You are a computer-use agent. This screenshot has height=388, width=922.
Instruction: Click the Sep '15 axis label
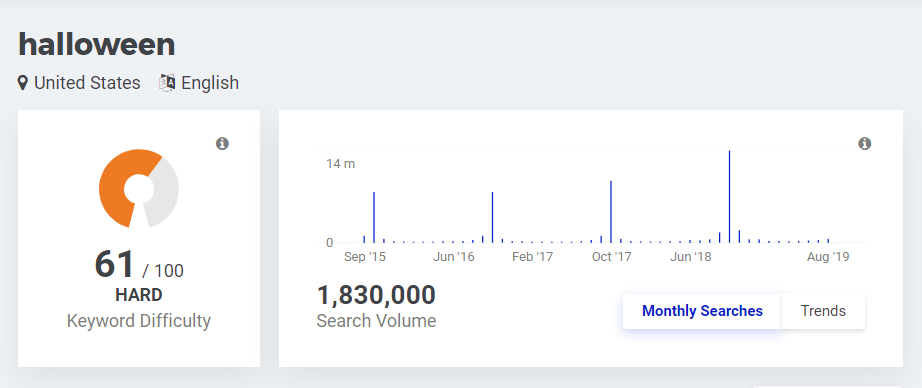(365, 257)
